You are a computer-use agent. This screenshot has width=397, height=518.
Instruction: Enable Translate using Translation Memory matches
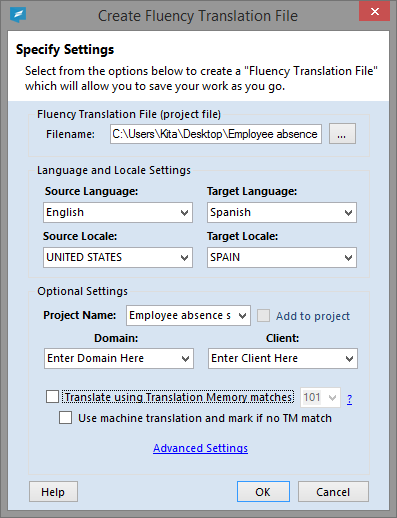(x=52, y=397)
